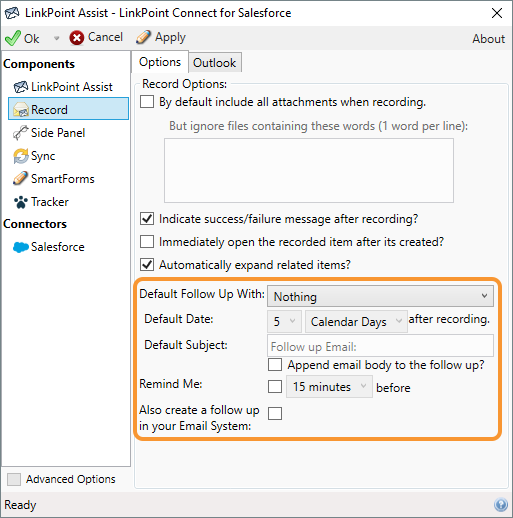
Task: Enable Append email body to follow up
Action: pyautogui.click(x=275, y=365)
